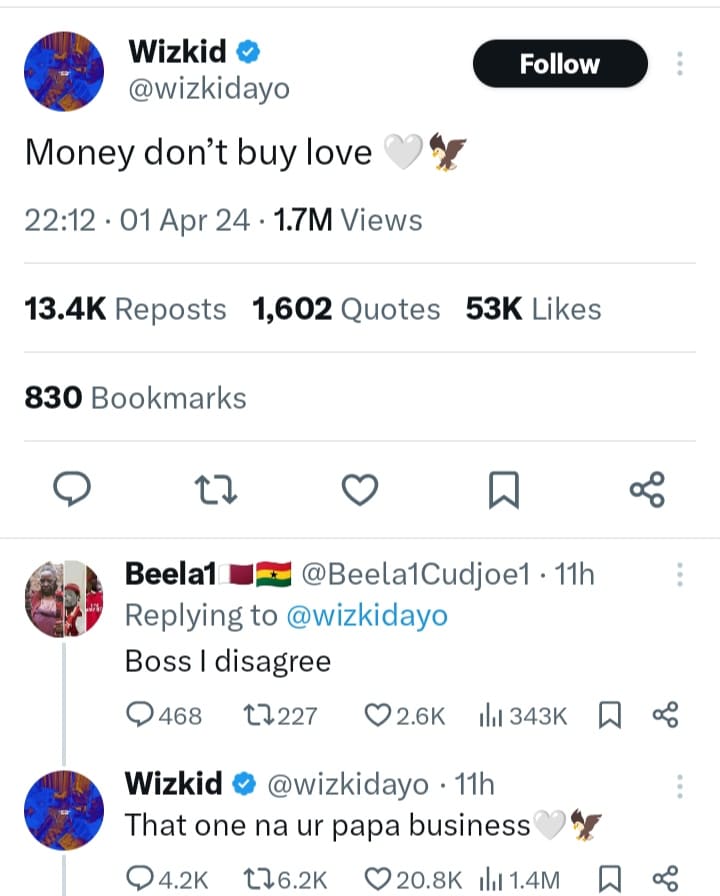Reply to Beela1's "Boss I disagree" comment
Screen dimensions: 720x896
(x=138, y=715)
